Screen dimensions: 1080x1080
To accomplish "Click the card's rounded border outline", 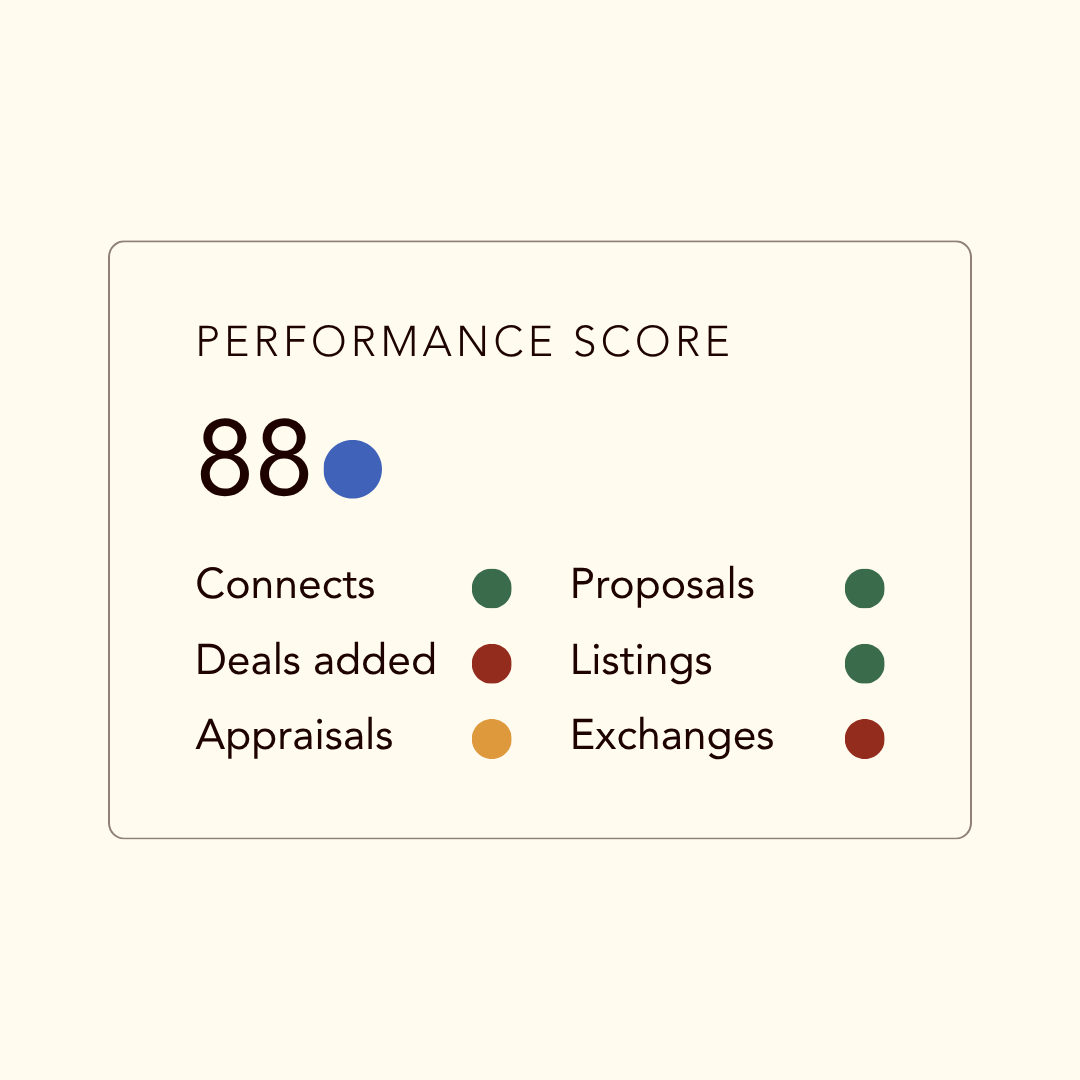I will click(x=540, y=242).
